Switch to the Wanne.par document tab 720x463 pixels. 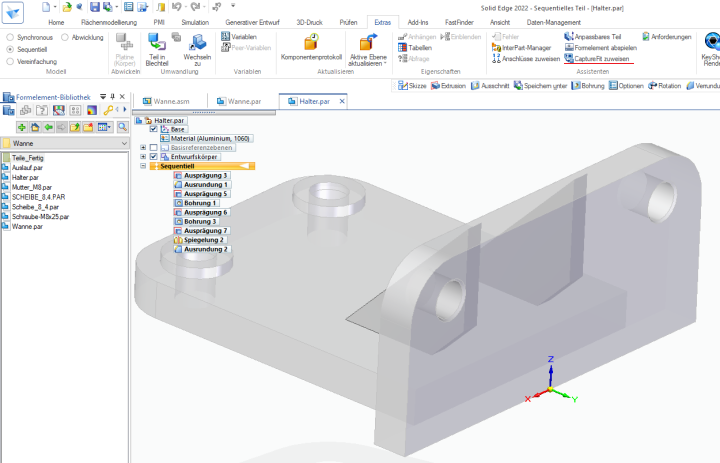(x=239, y=102)
